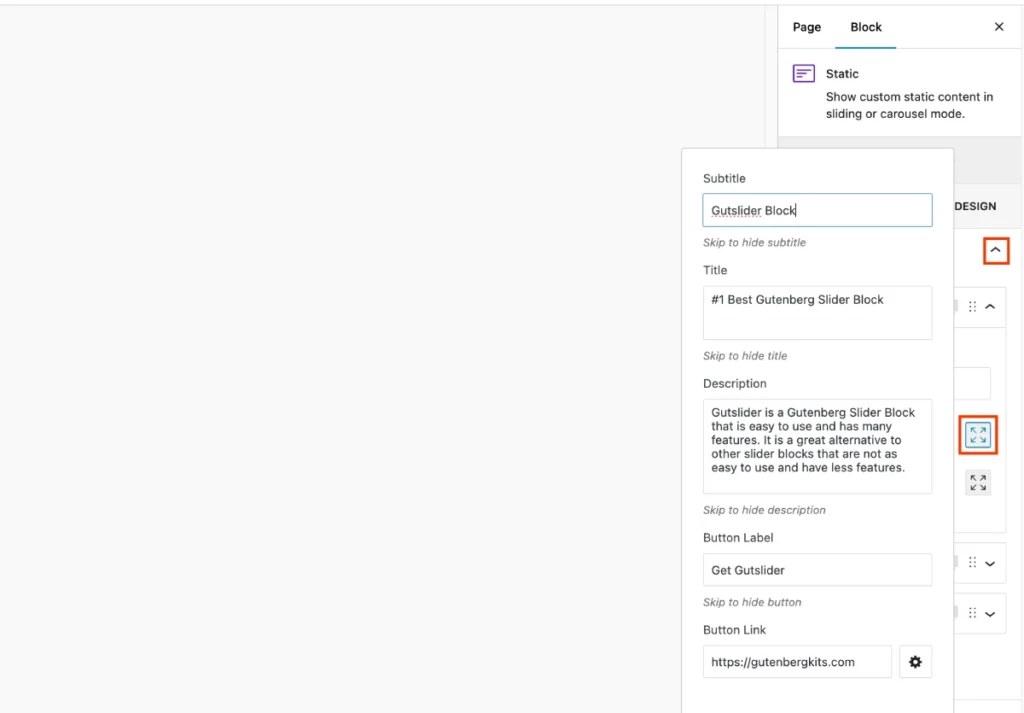
Task: Click the Static block icon
Action: tap(803, 73)
